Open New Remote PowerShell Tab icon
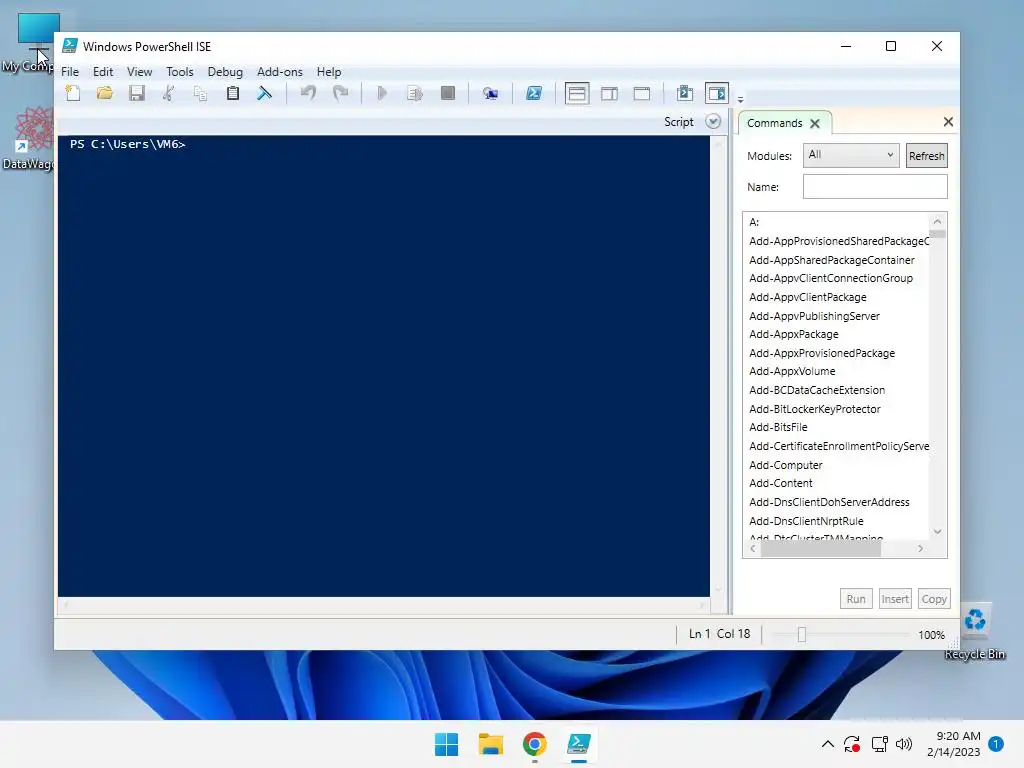1024x768 pixels. tap(490, 93)
